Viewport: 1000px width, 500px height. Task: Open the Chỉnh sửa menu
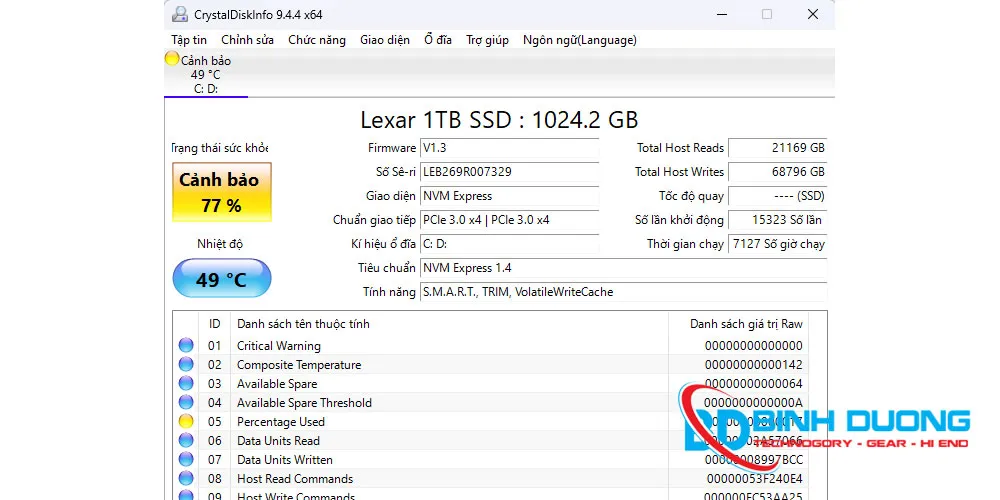pyautogui.click(x=247, y=40)
